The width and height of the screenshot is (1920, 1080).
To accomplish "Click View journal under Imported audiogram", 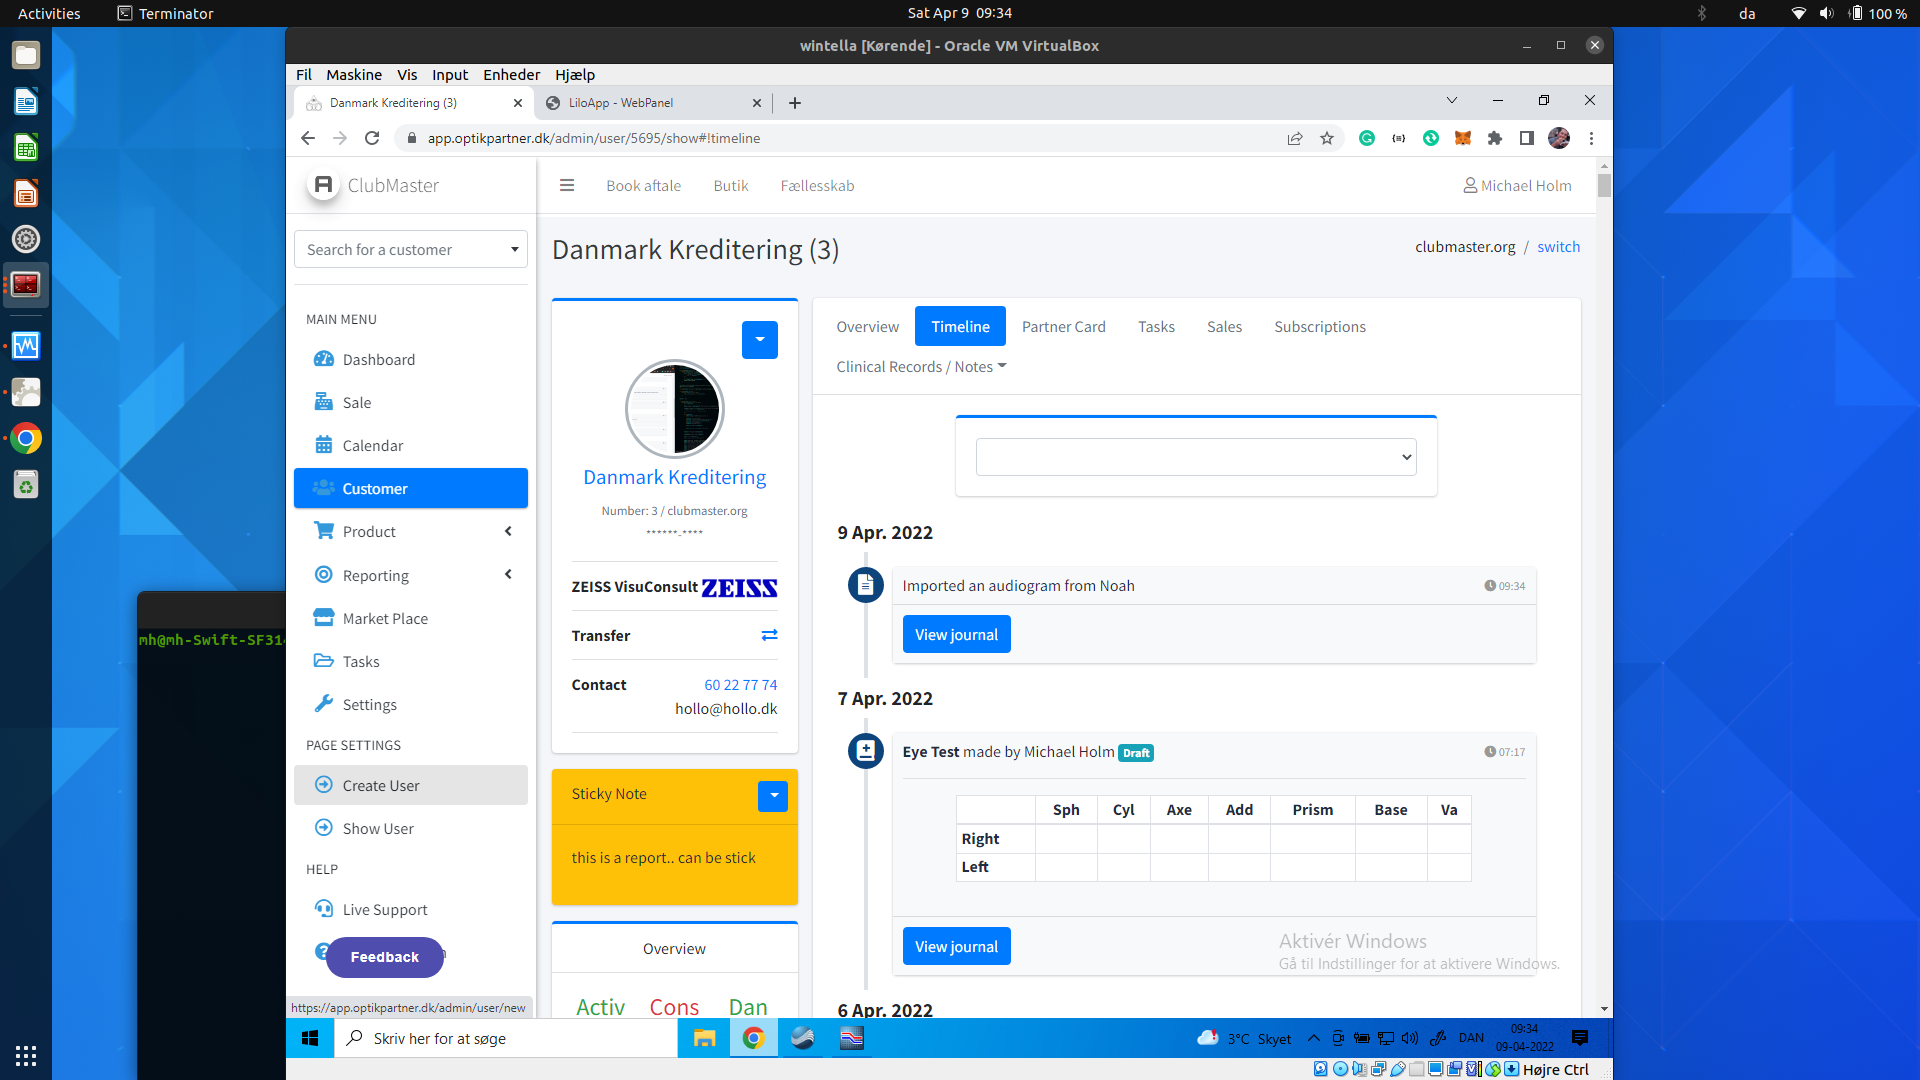I will [956, 634].
